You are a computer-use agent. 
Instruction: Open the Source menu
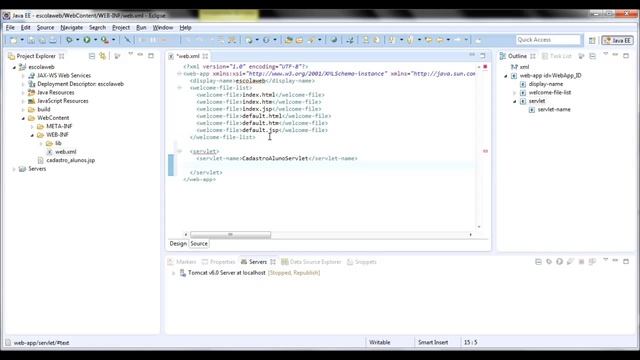tap(45, 27)
